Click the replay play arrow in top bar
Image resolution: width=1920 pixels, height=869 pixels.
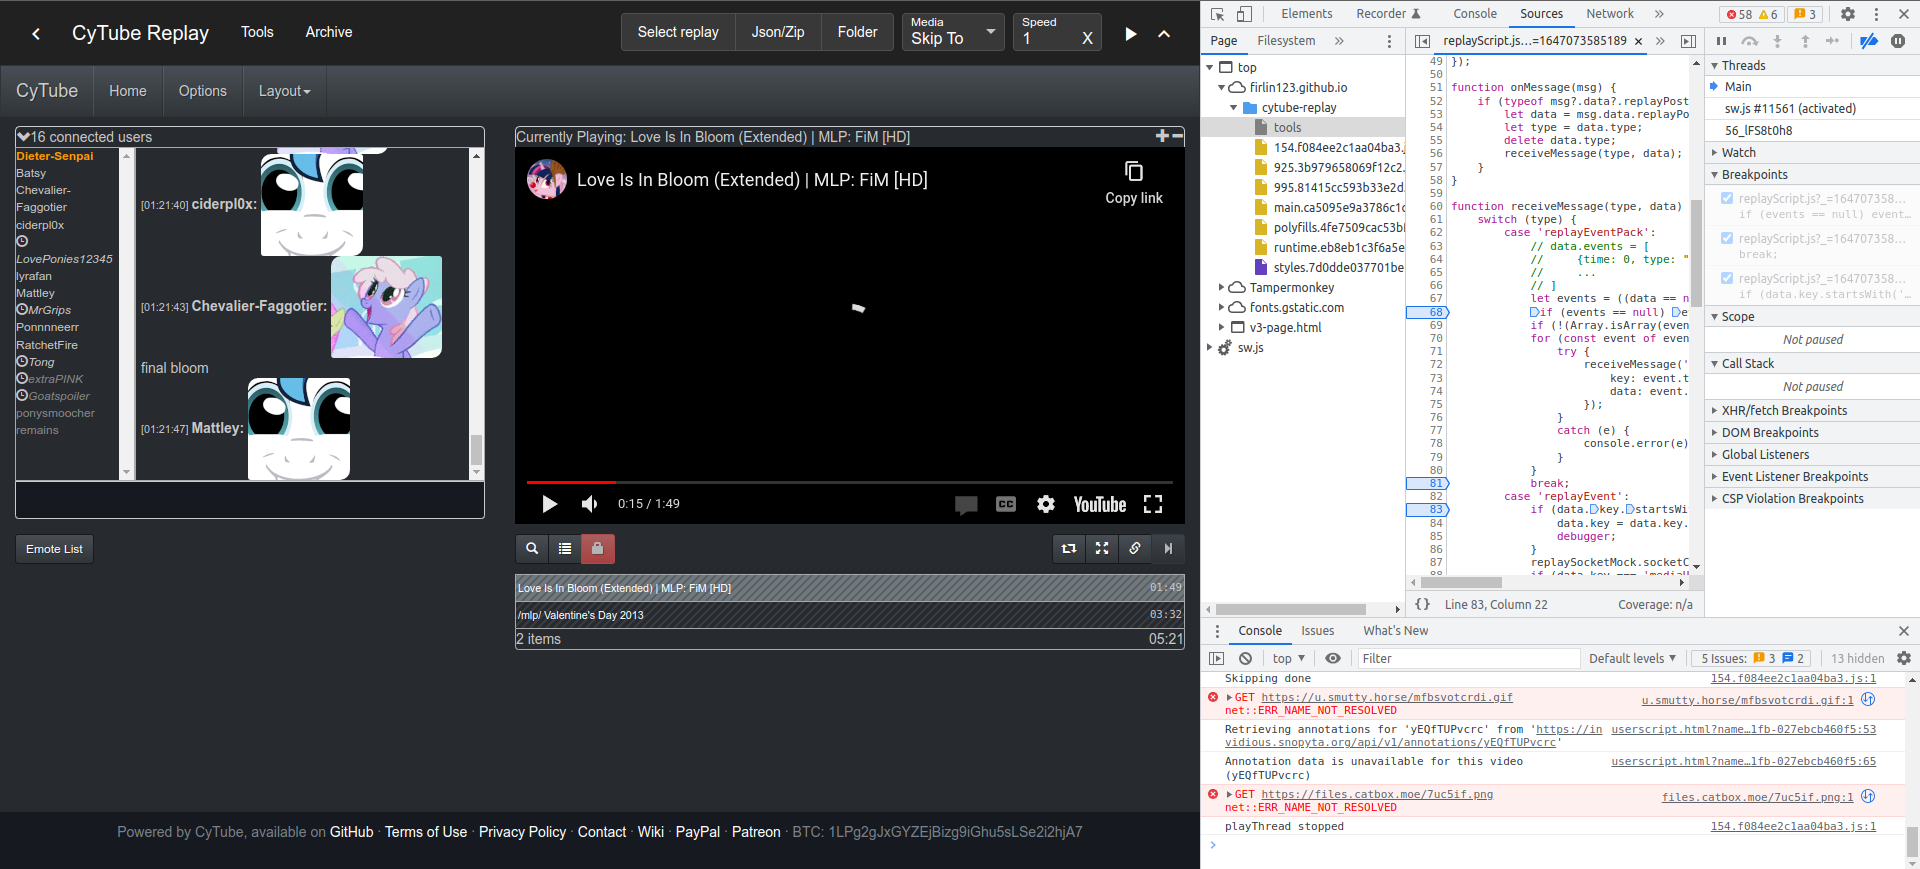[x=1131, y=33]
